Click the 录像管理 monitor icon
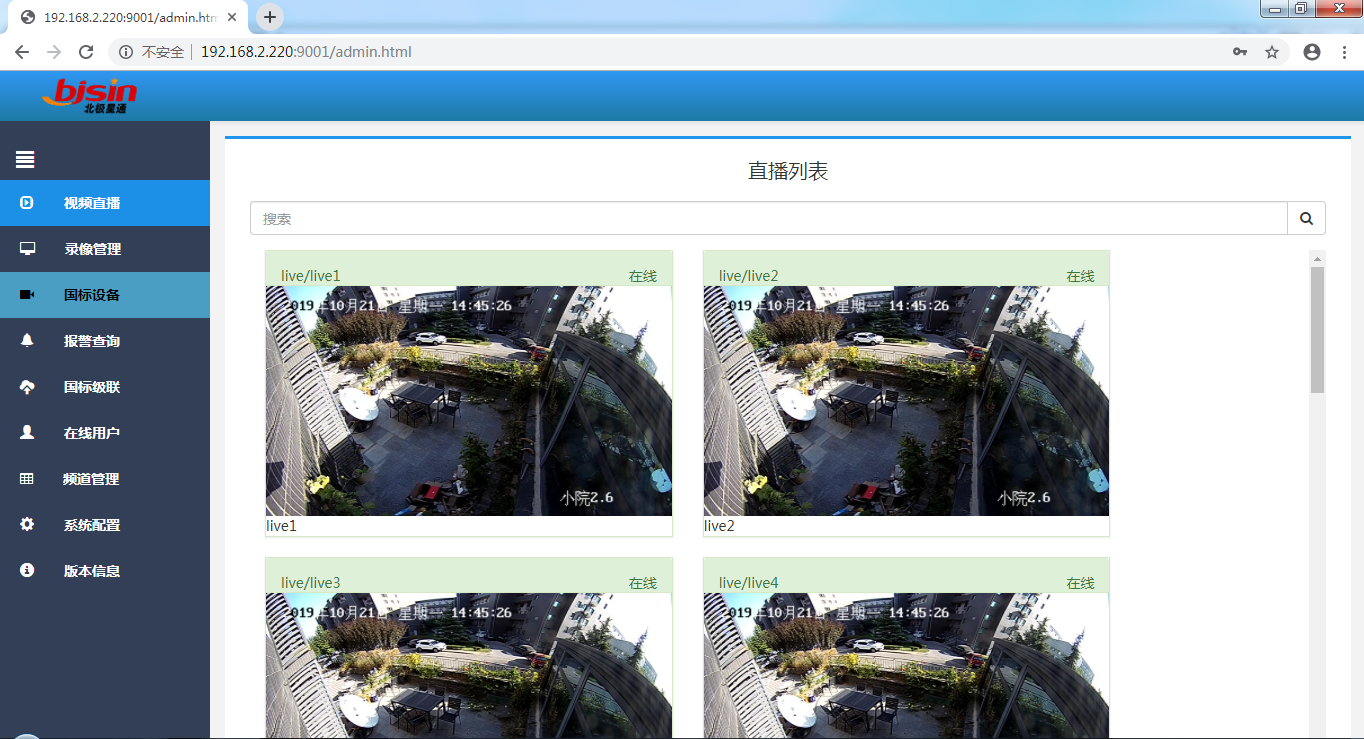Viewport: 1364px width, 739px height. (27, 249)
